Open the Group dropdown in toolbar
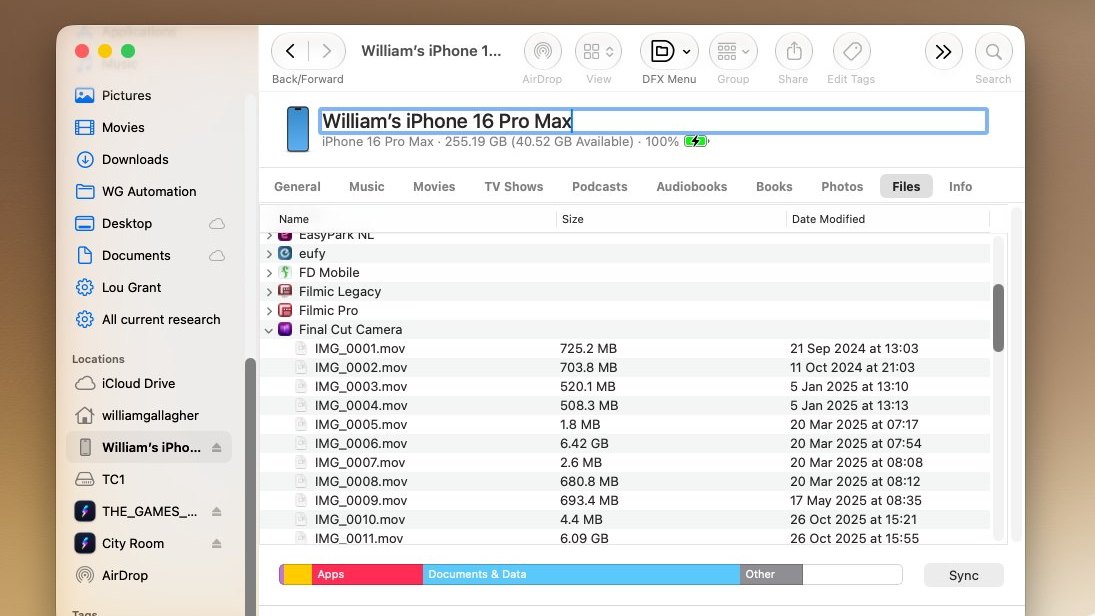This screenshot has height=616, width=1095. (733, 51)
